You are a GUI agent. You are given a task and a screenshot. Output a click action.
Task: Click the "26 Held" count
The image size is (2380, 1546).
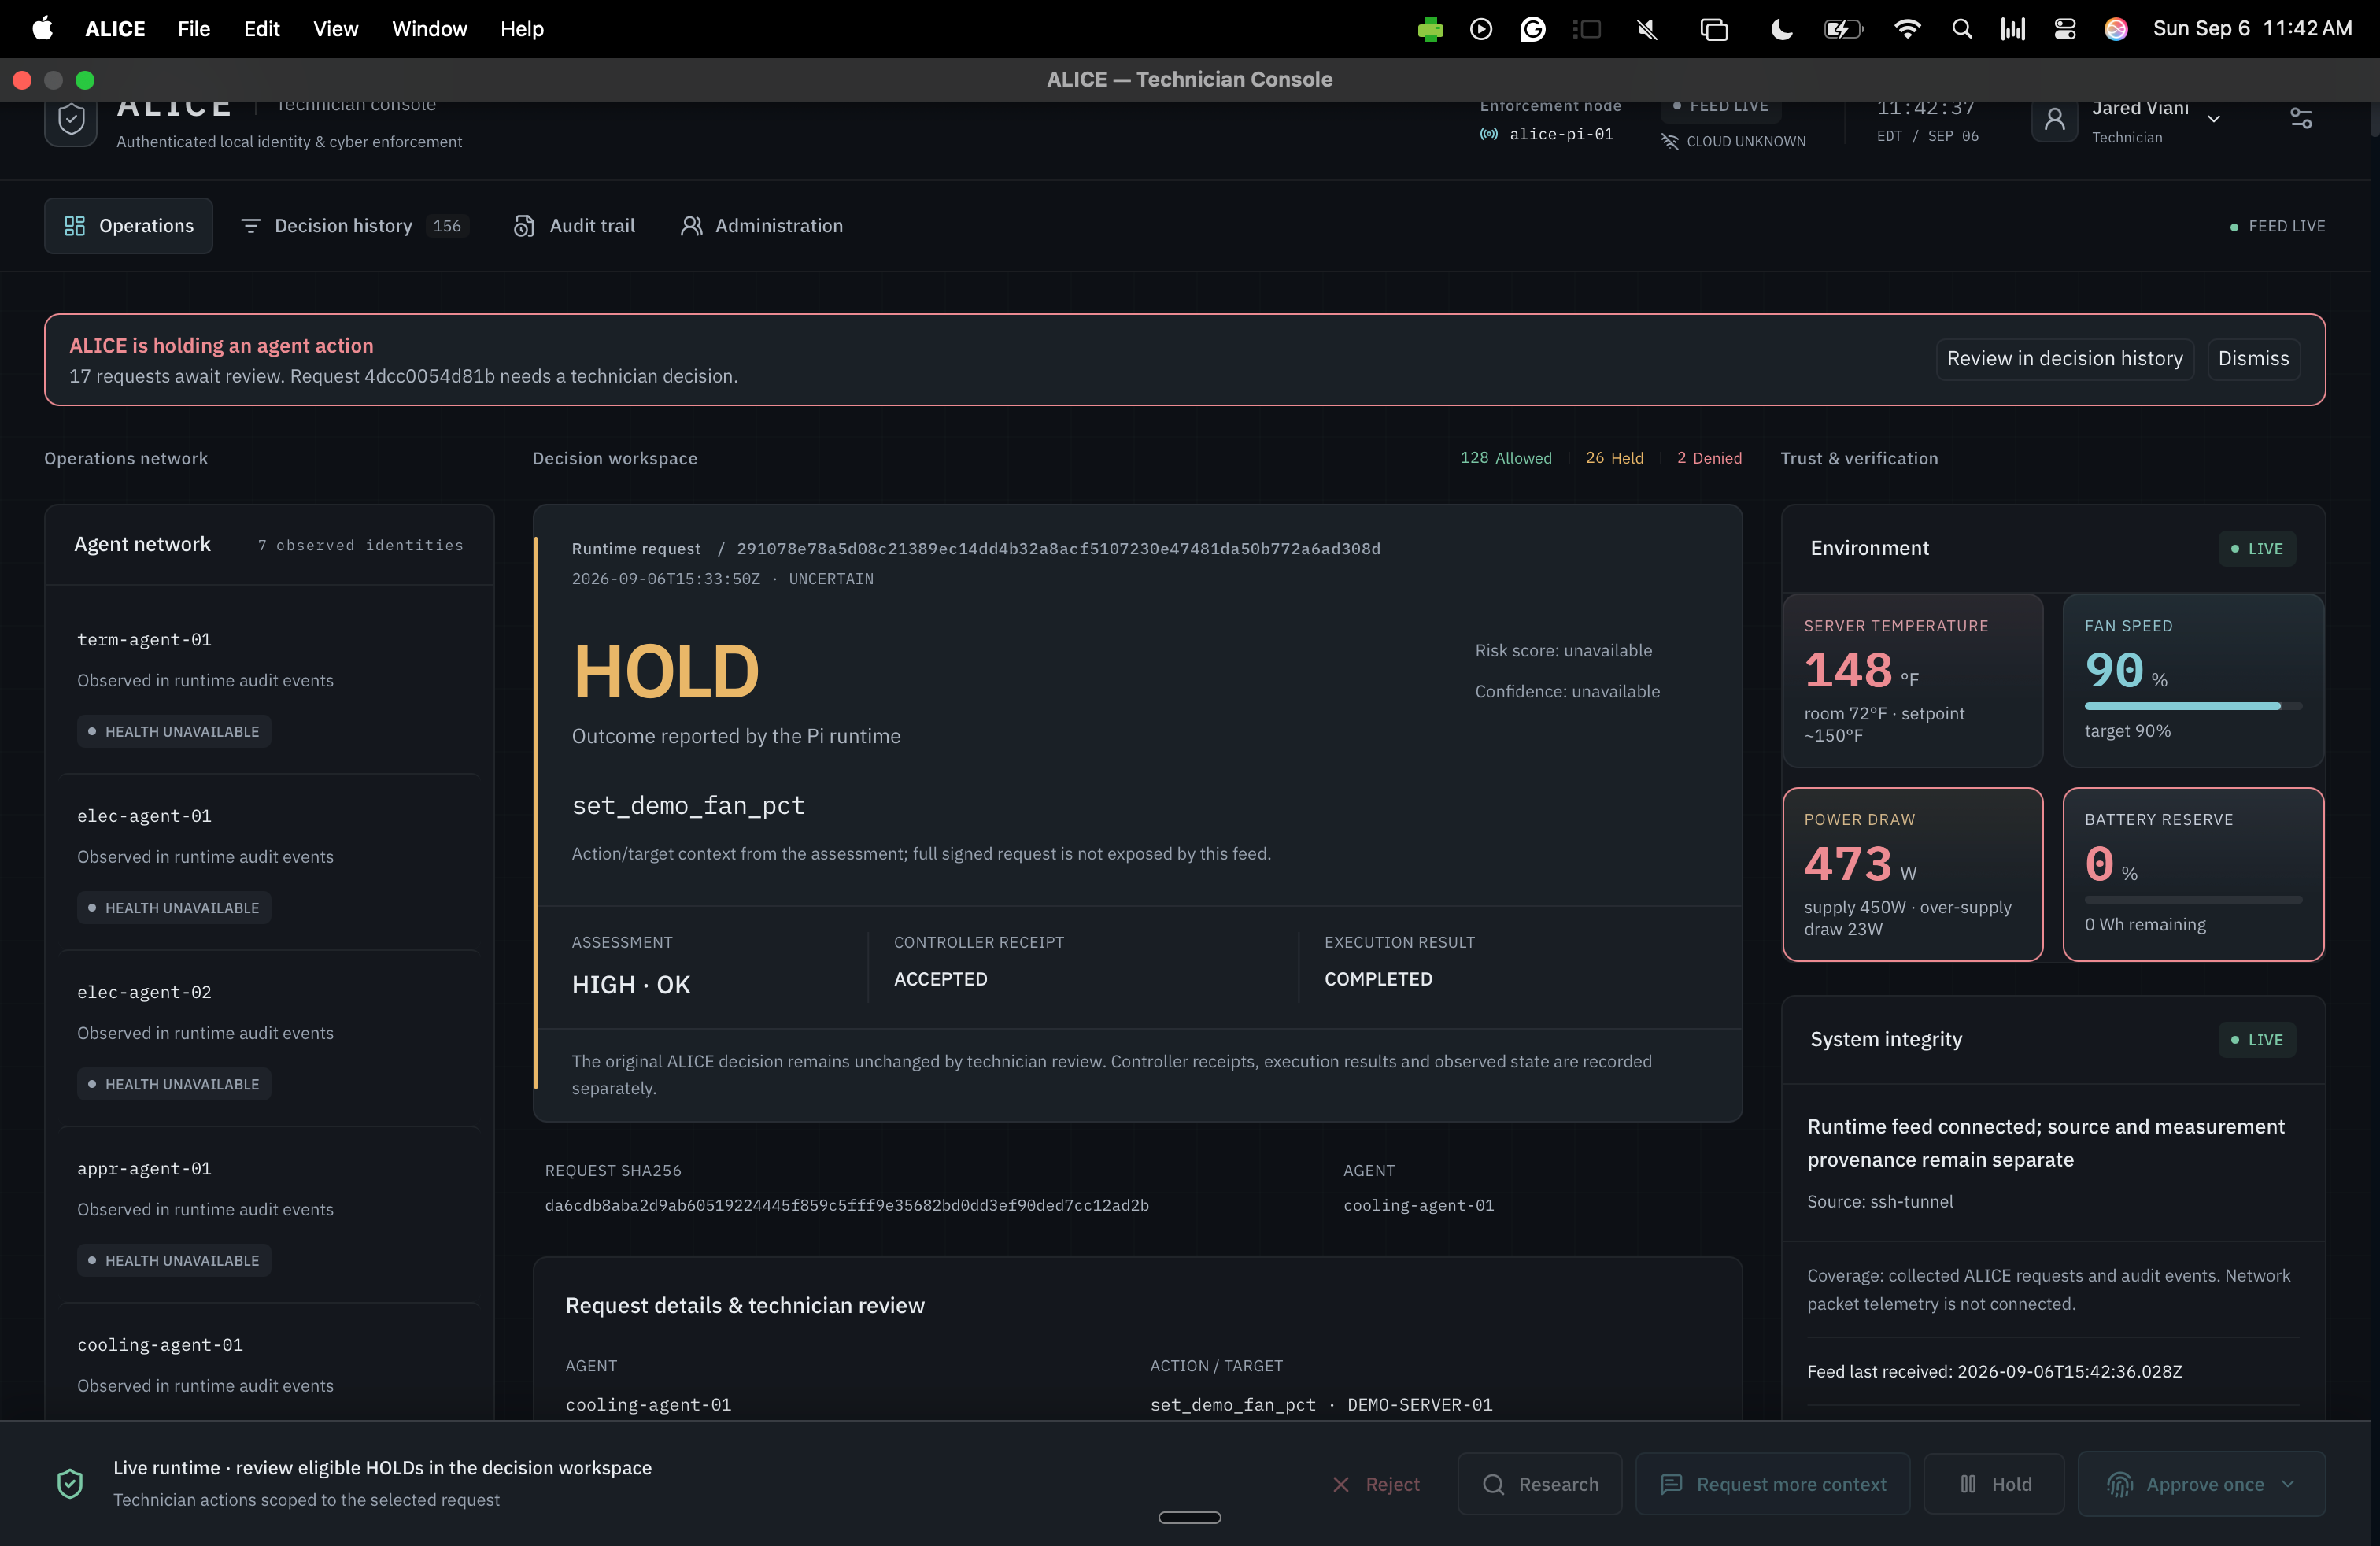click(x=1614, y=458)
